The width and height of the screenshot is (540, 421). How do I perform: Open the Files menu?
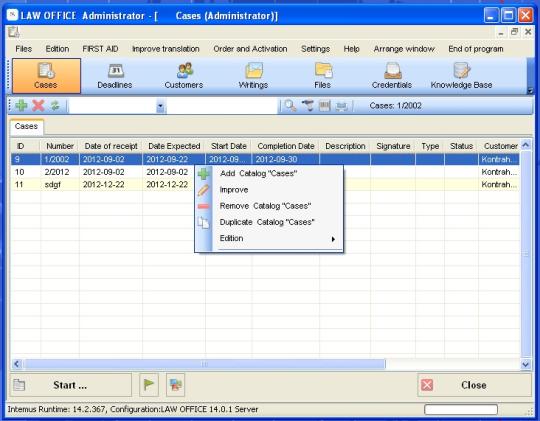coord(23,49)
